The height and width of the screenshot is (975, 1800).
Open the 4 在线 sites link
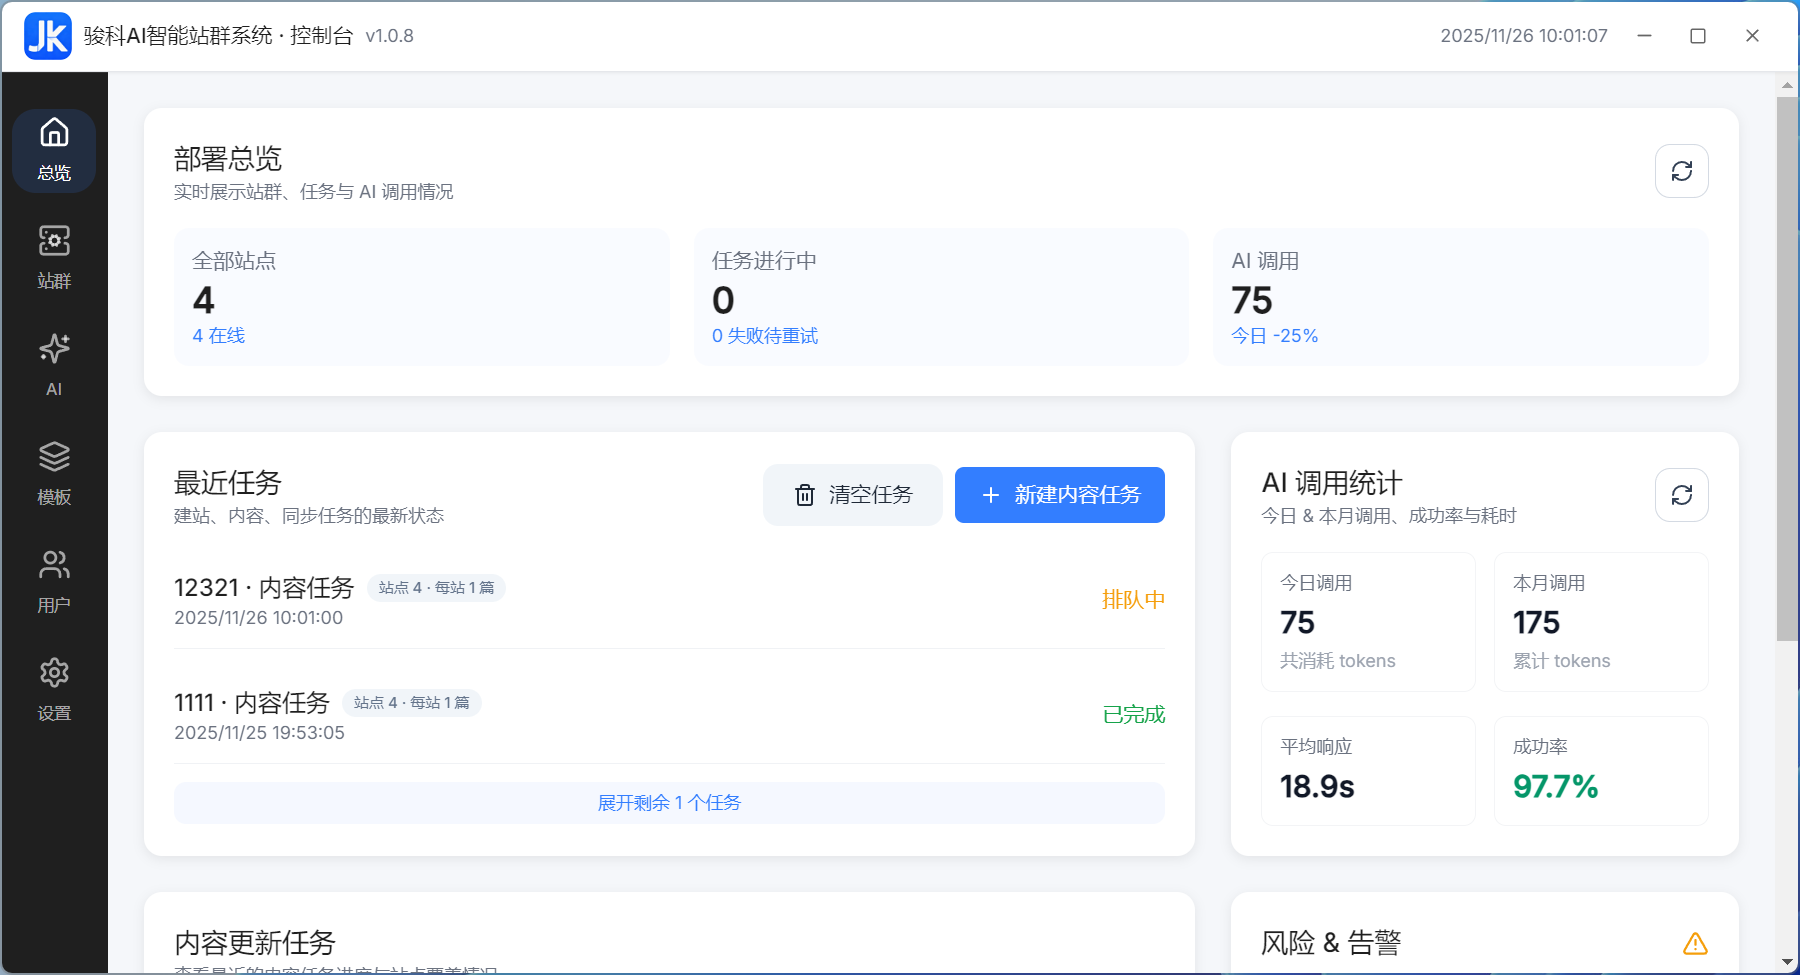[218, 335]
